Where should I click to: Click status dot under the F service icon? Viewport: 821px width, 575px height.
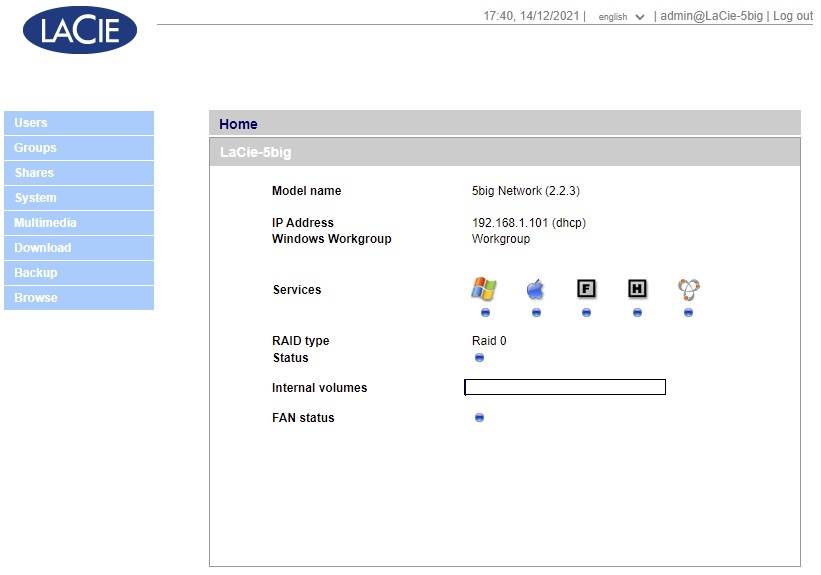586,313
